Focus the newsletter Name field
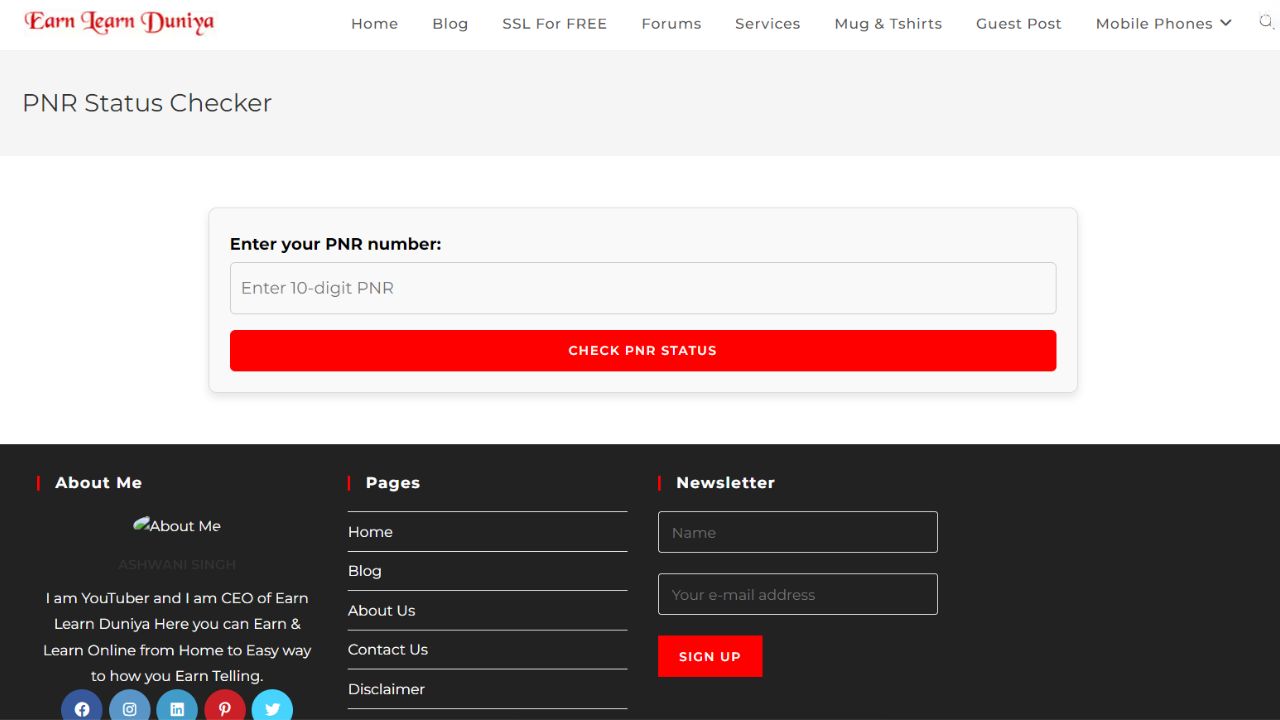The width and height of the screenshot is (1280, 720). 798,532
